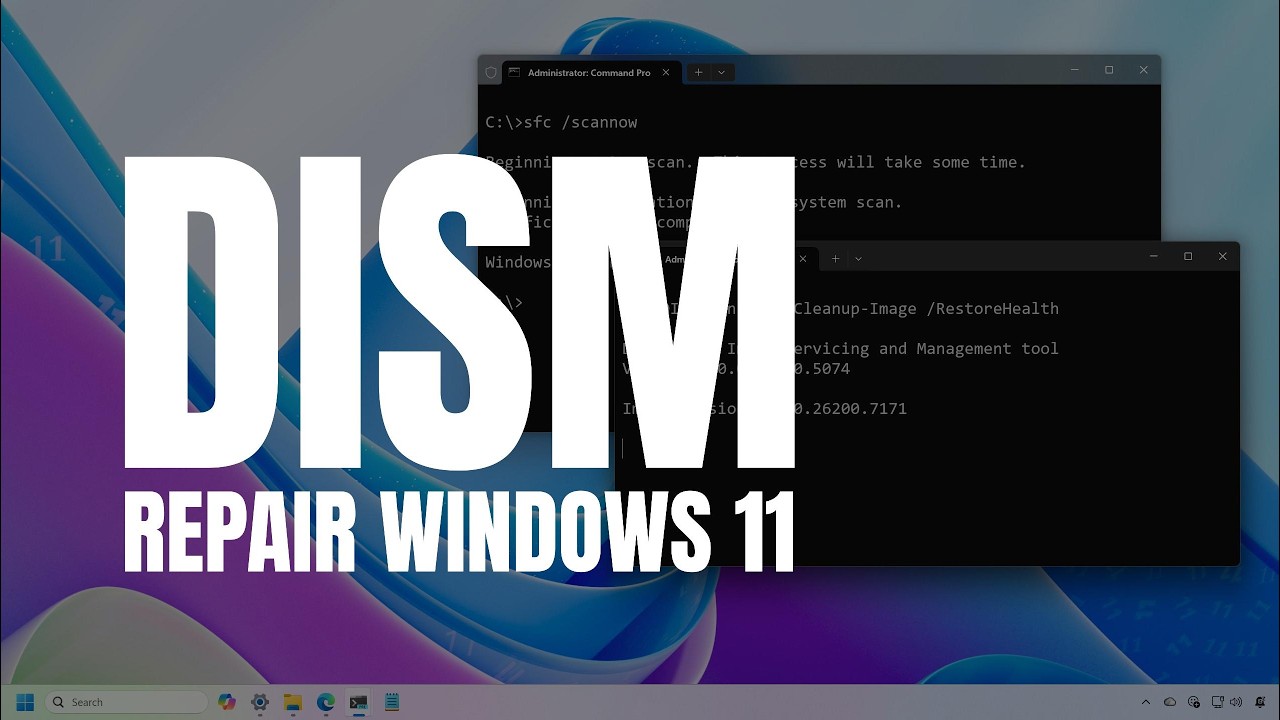
Task: Open the volume speaker control
Action: tap(1236, 702)
